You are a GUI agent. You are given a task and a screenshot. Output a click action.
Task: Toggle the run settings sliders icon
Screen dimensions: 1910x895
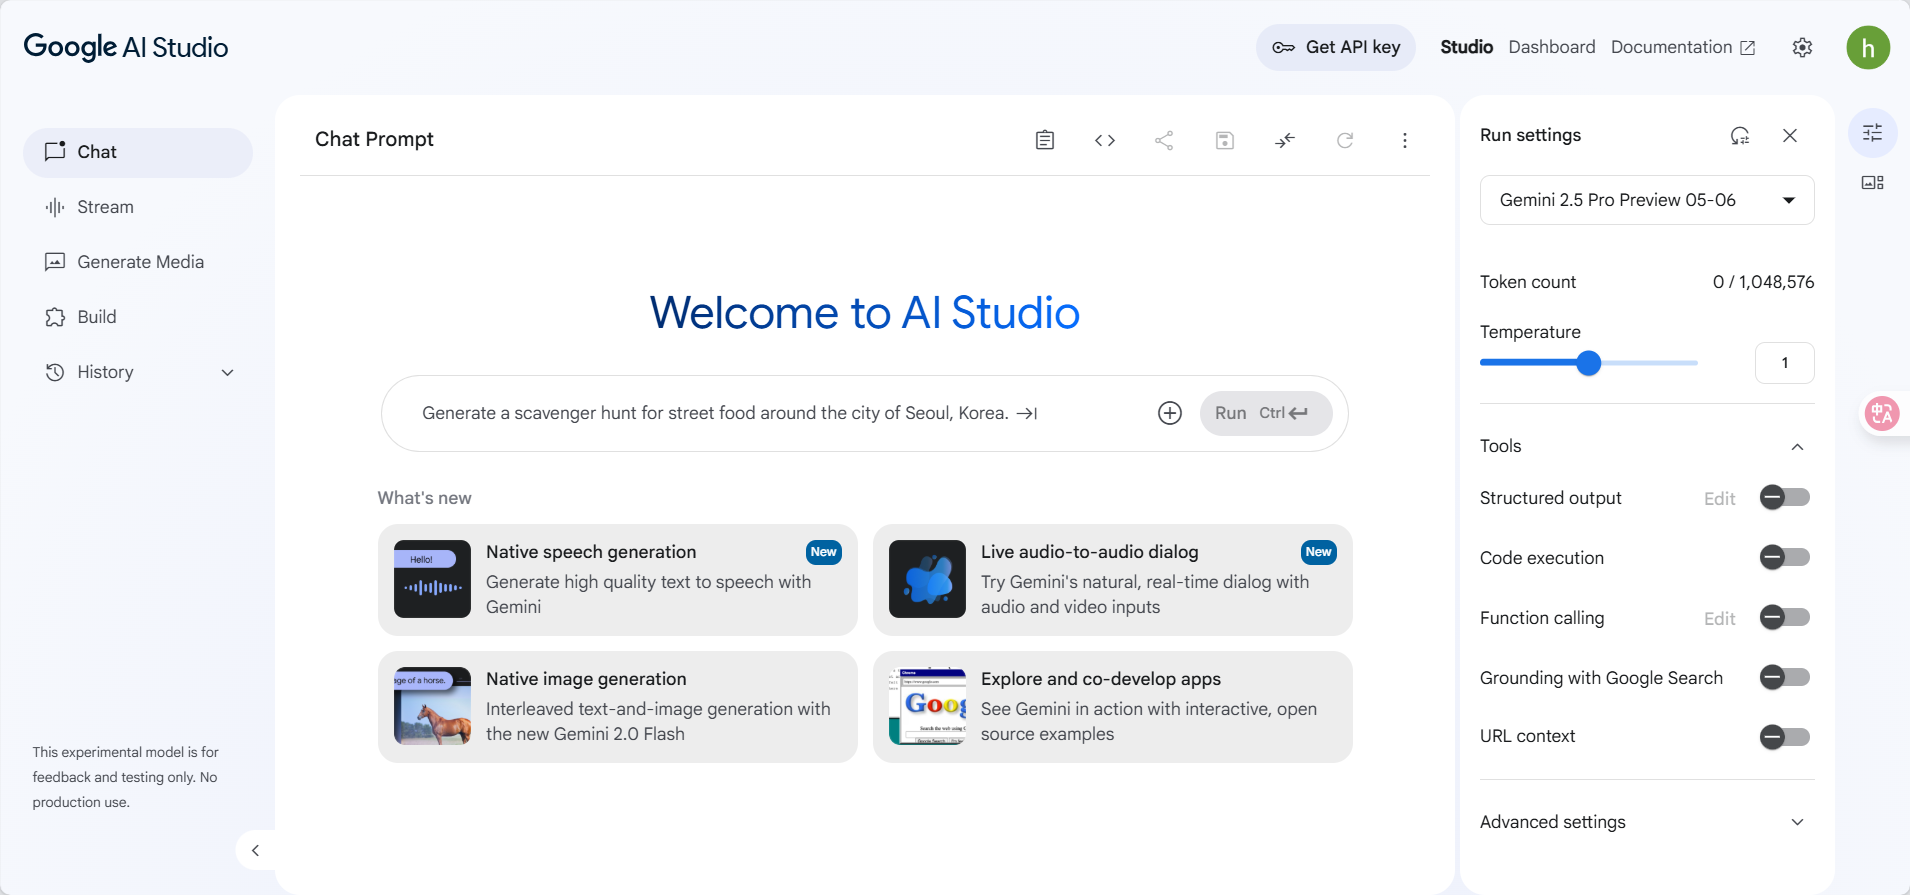click(1873, 133)
